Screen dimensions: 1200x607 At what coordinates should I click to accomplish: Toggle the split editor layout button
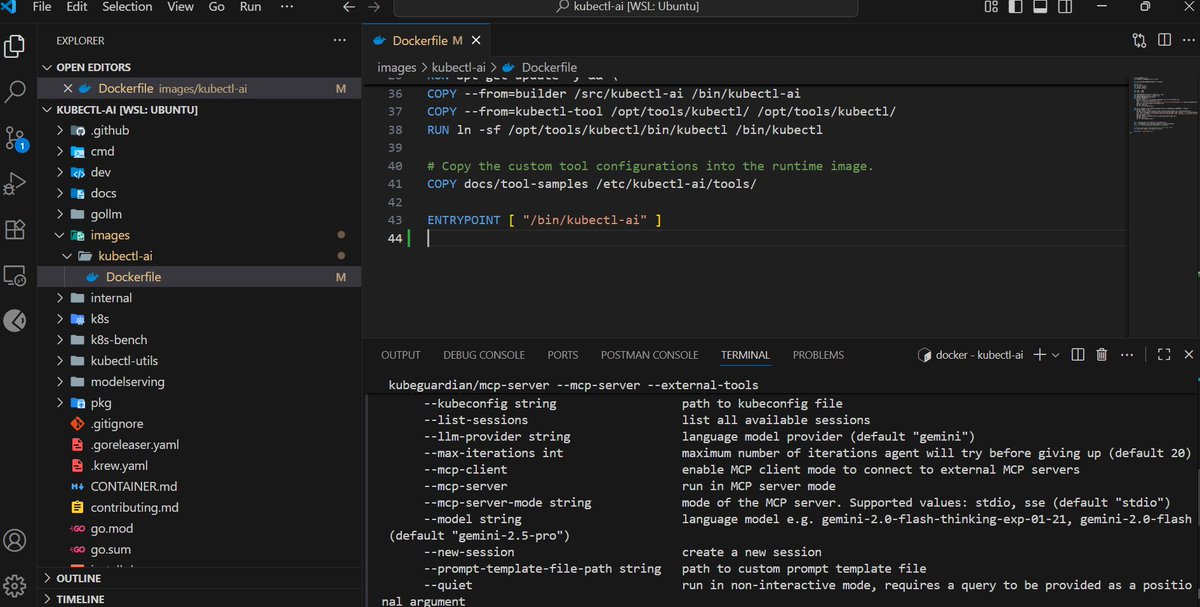coord(1165,40)
